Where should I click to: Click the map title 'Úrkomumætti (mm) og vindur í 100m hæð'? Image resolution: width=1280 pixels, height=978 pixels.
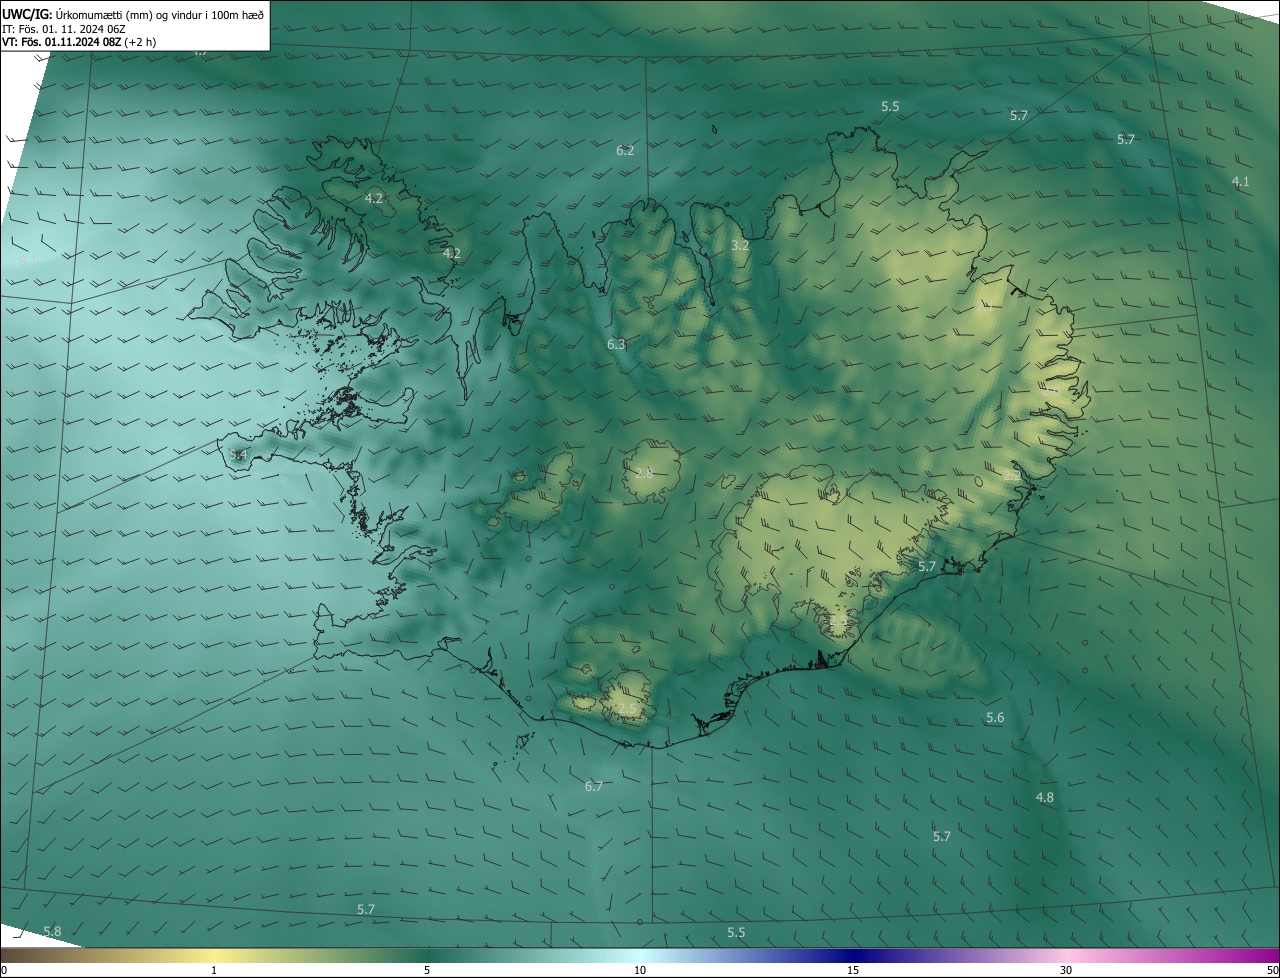click(160, 13)
